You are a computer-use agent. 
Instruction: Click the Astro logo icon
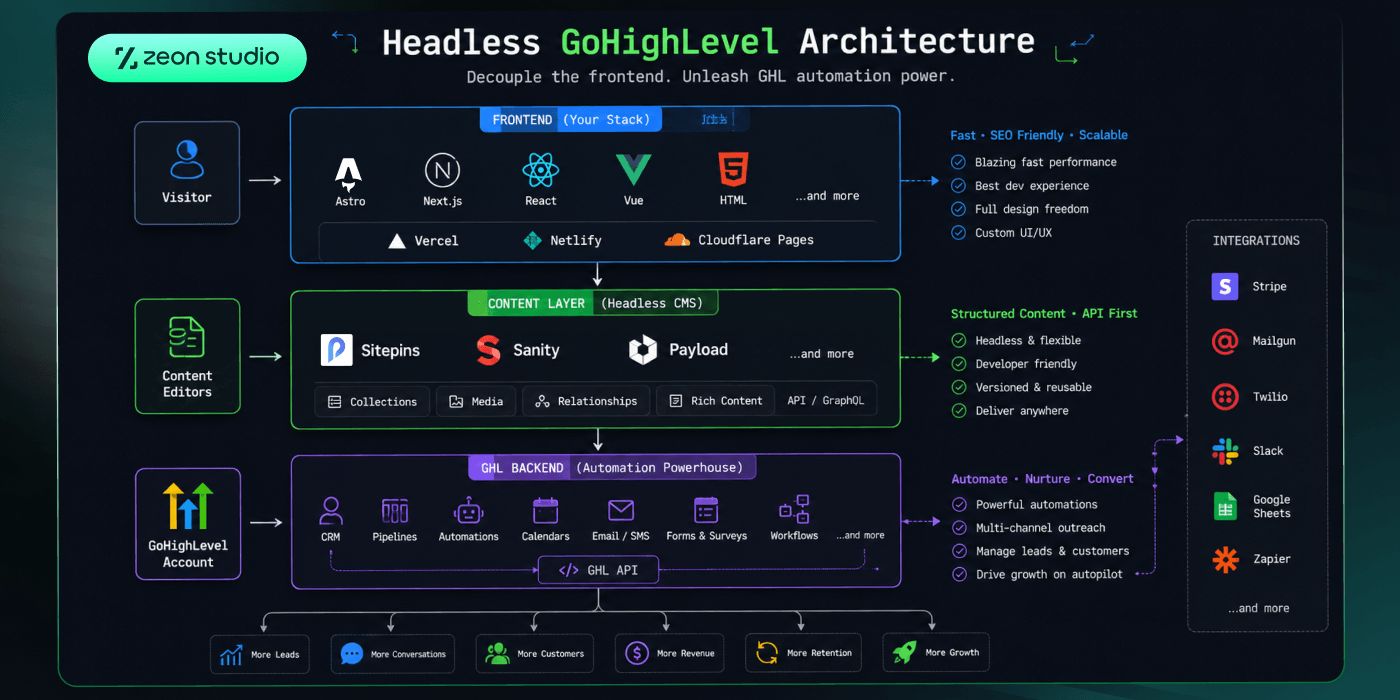(x=349, y=174)
